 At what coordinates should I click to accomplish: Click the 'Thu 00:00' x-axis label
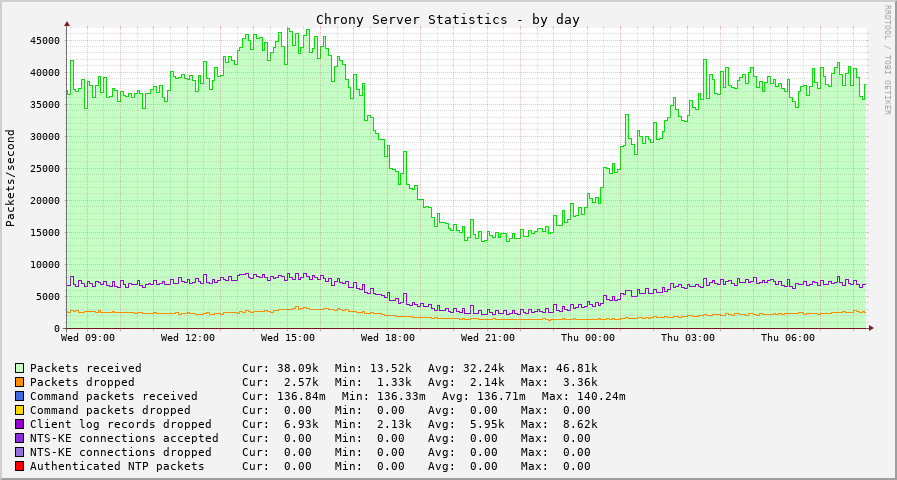(x=588, y=338)
